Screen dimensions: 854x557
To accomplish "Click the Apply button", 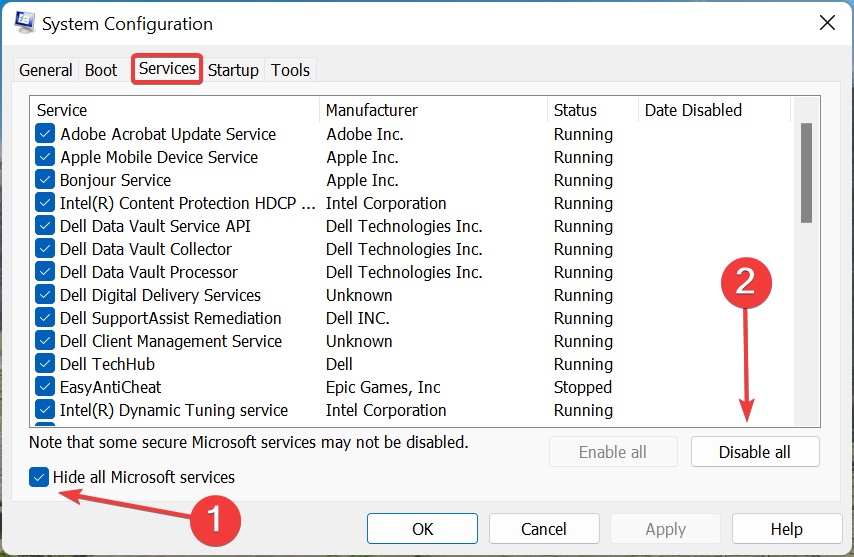I will pyautogui.click(x=666, y=529).
